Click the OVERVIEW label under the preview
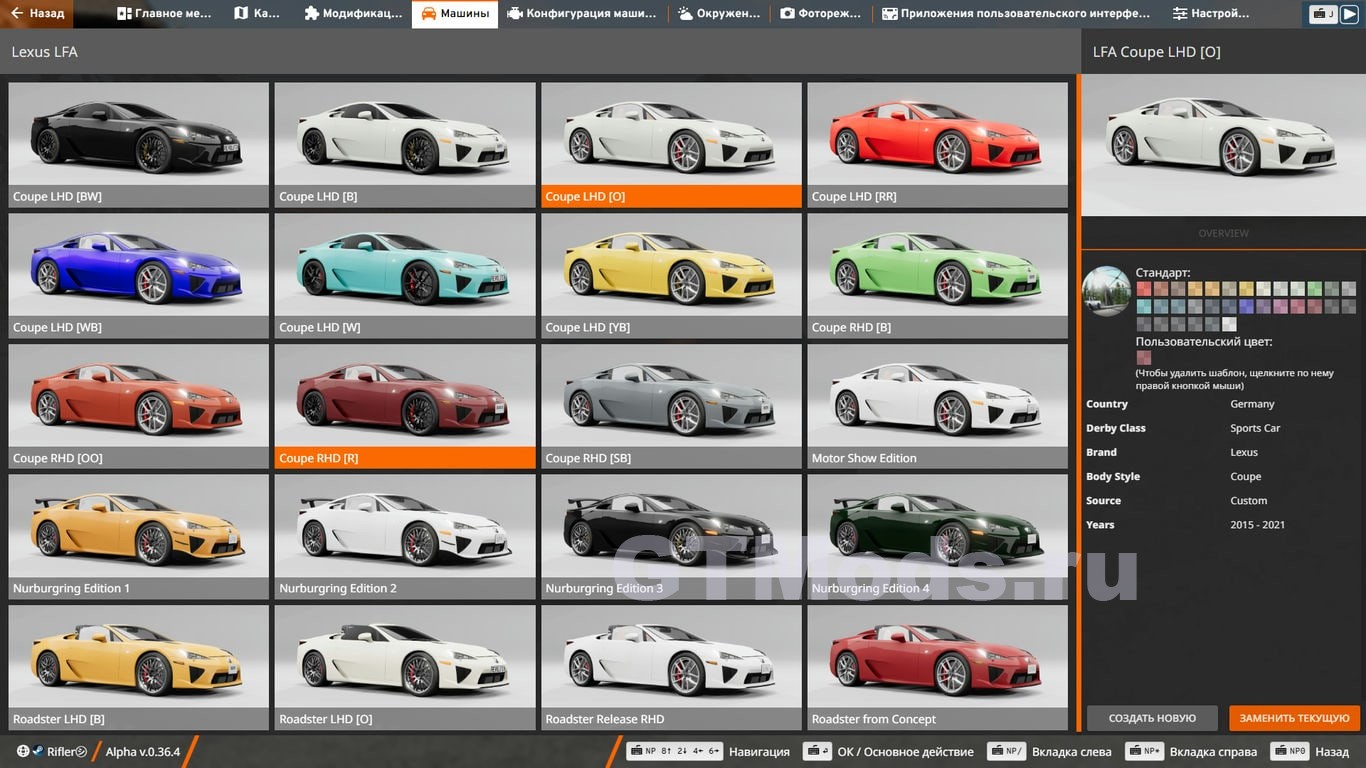The width and height of the screenshot is (1366, 768). pyautogui.click(x=1223, y=233)
